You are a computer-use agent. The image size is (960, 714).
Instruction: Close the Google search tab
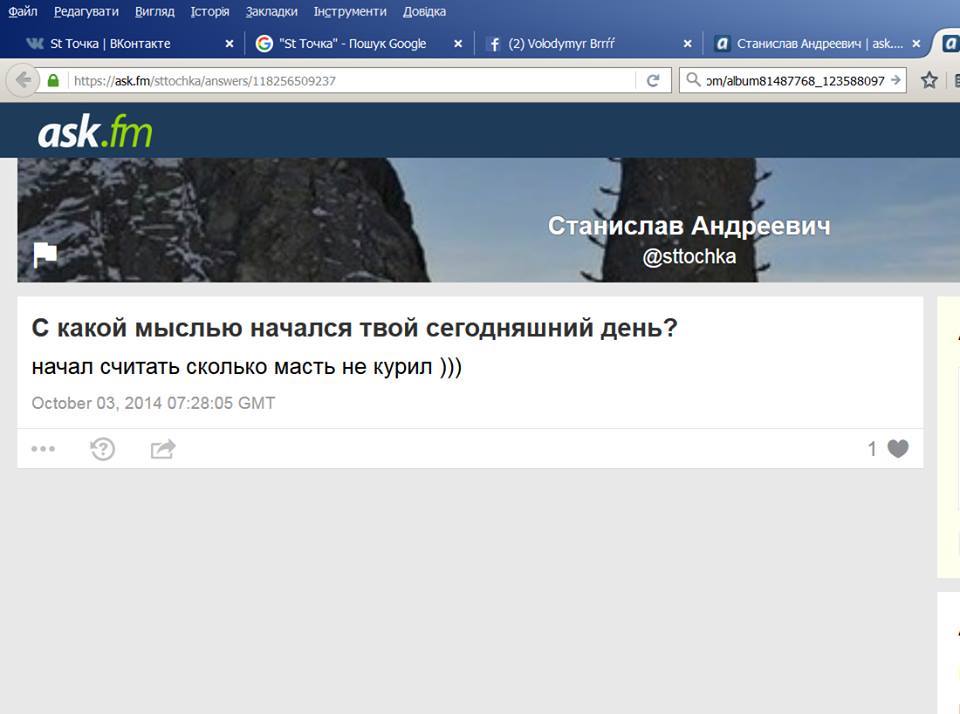457,43
